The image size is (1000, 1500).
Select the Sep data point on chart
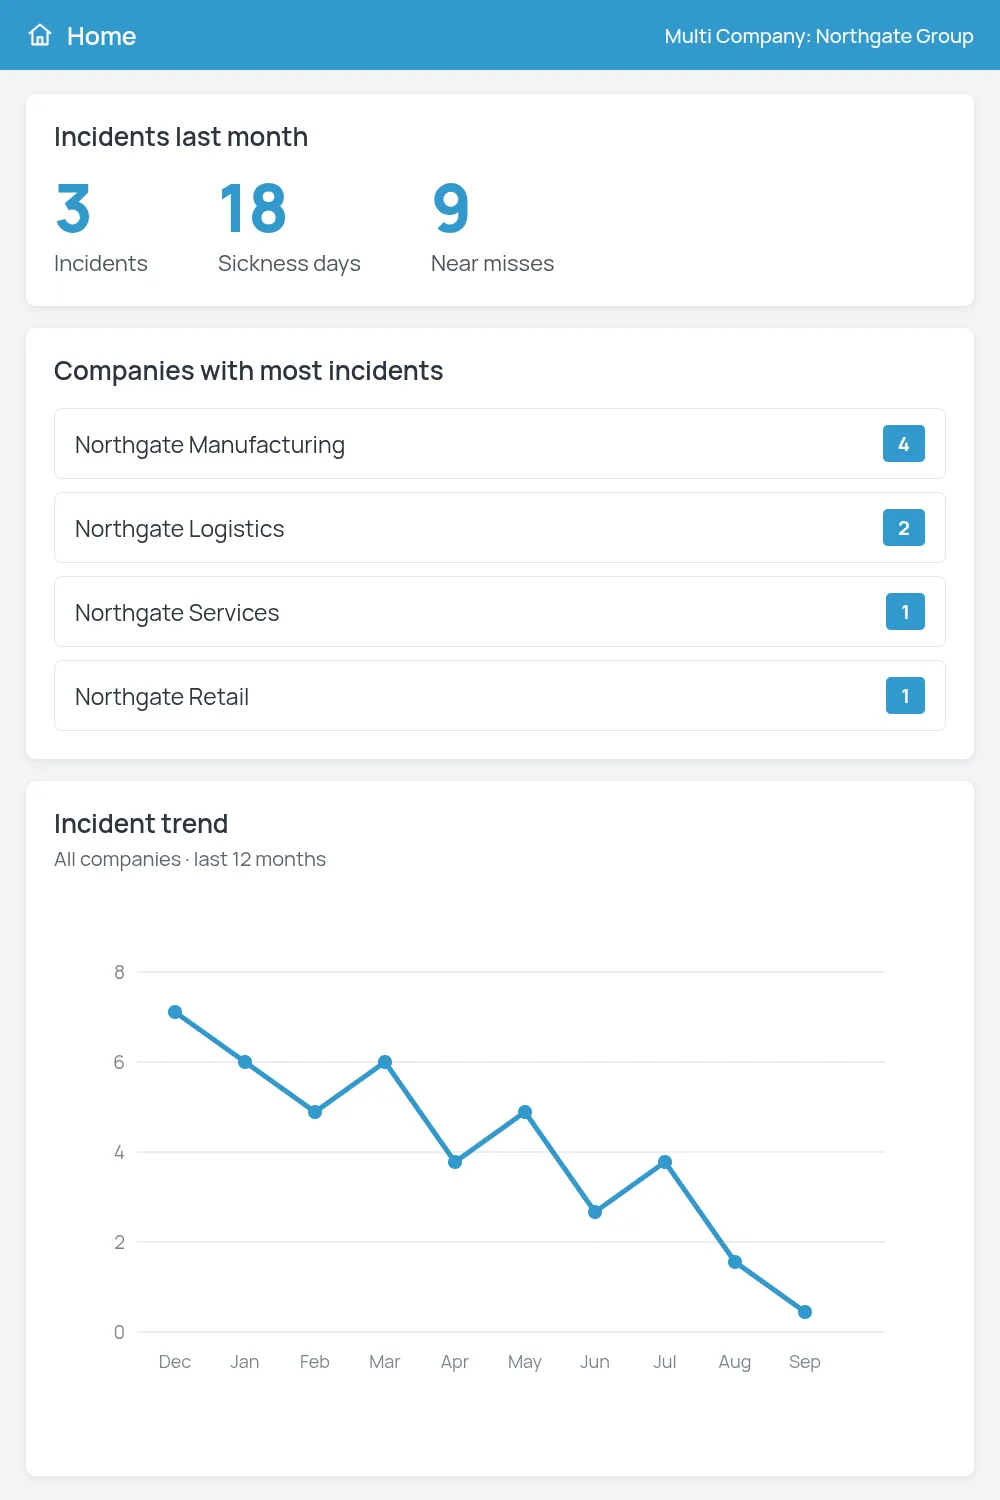click(805, 1312)
